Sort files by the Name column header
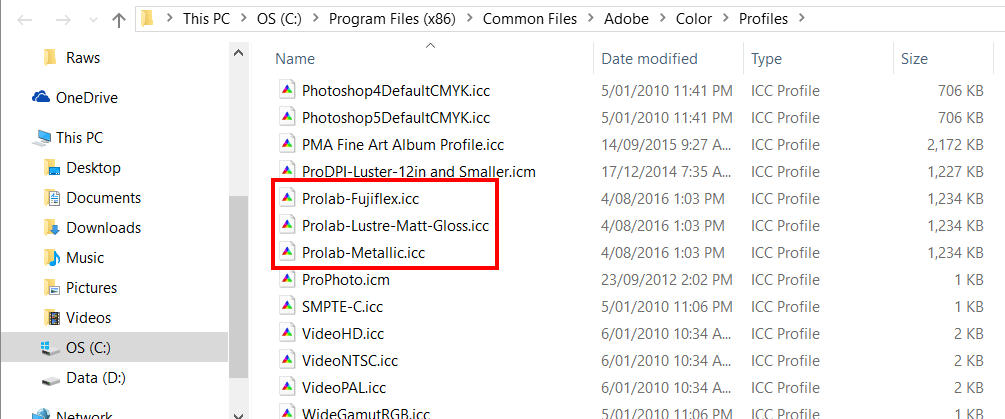This screenshot has width=1005, height=419. coord(295,59)
